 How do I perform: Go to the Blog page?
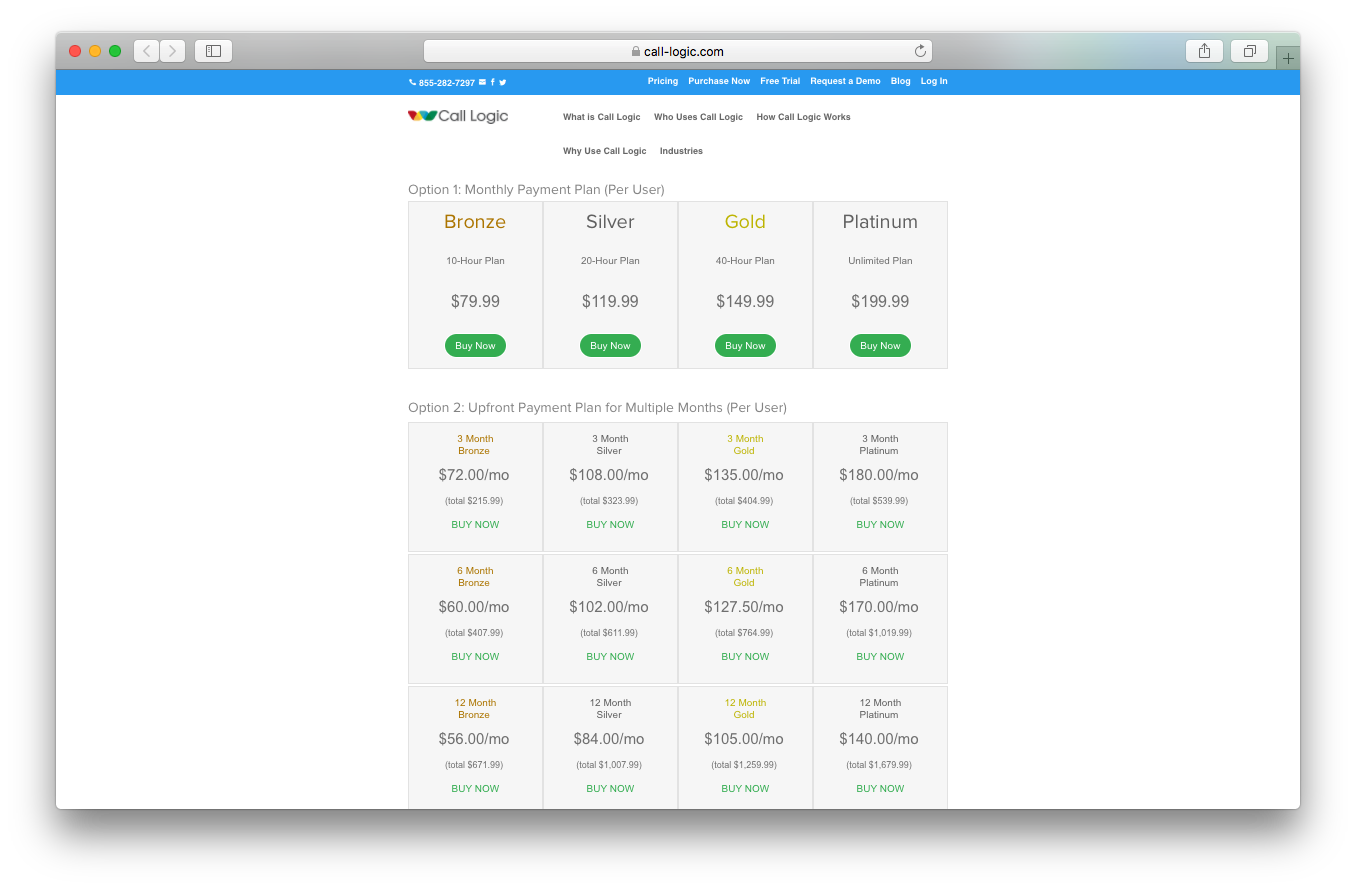tap(901, 81)
